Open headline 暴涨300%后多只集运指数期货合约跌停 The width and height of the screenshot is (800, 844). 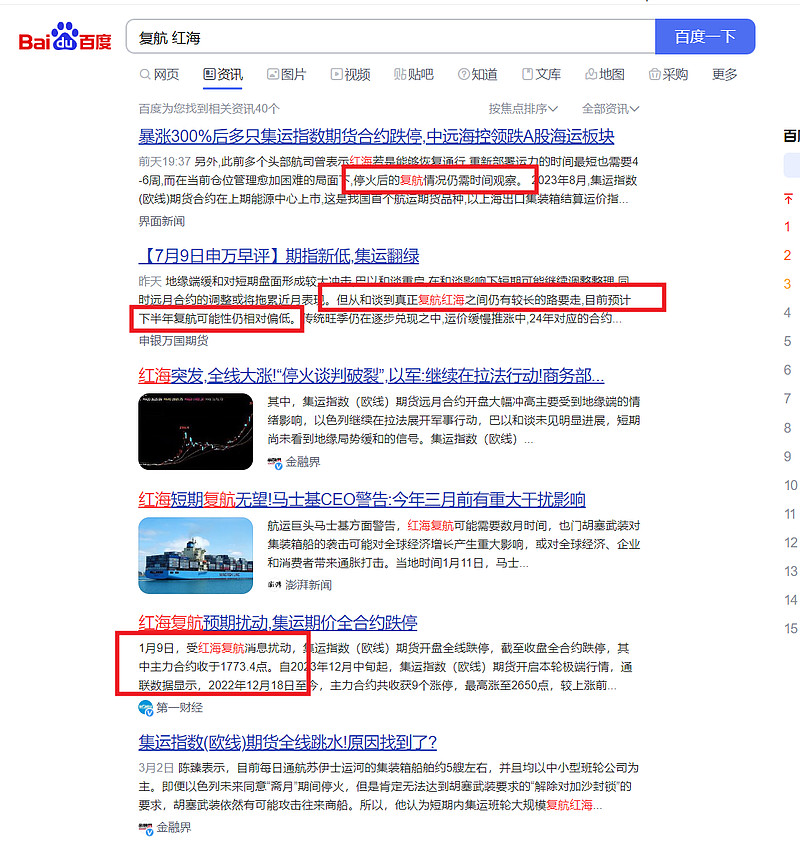pos(376,136)
